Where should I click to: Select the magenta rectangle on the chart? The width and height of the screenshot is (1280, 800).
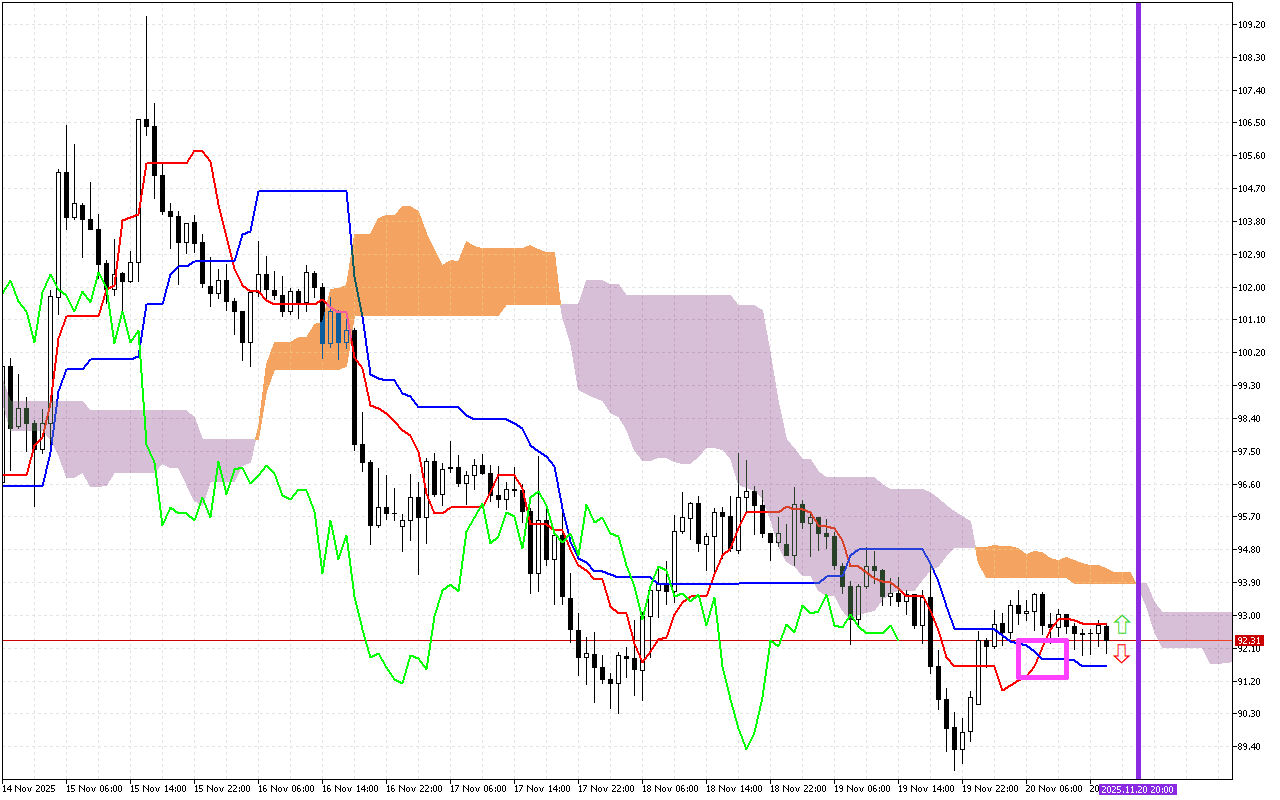[1042, 659]
